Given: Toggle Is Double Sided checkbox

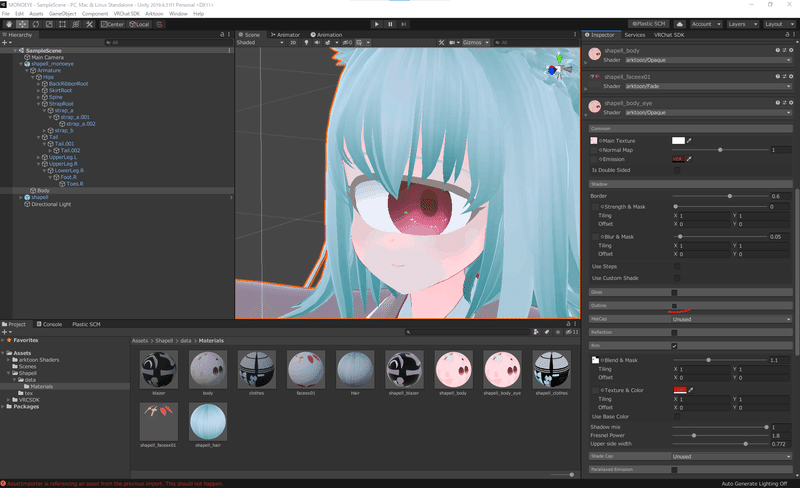Looking at the screenshot, I should (x=677, y=170).
